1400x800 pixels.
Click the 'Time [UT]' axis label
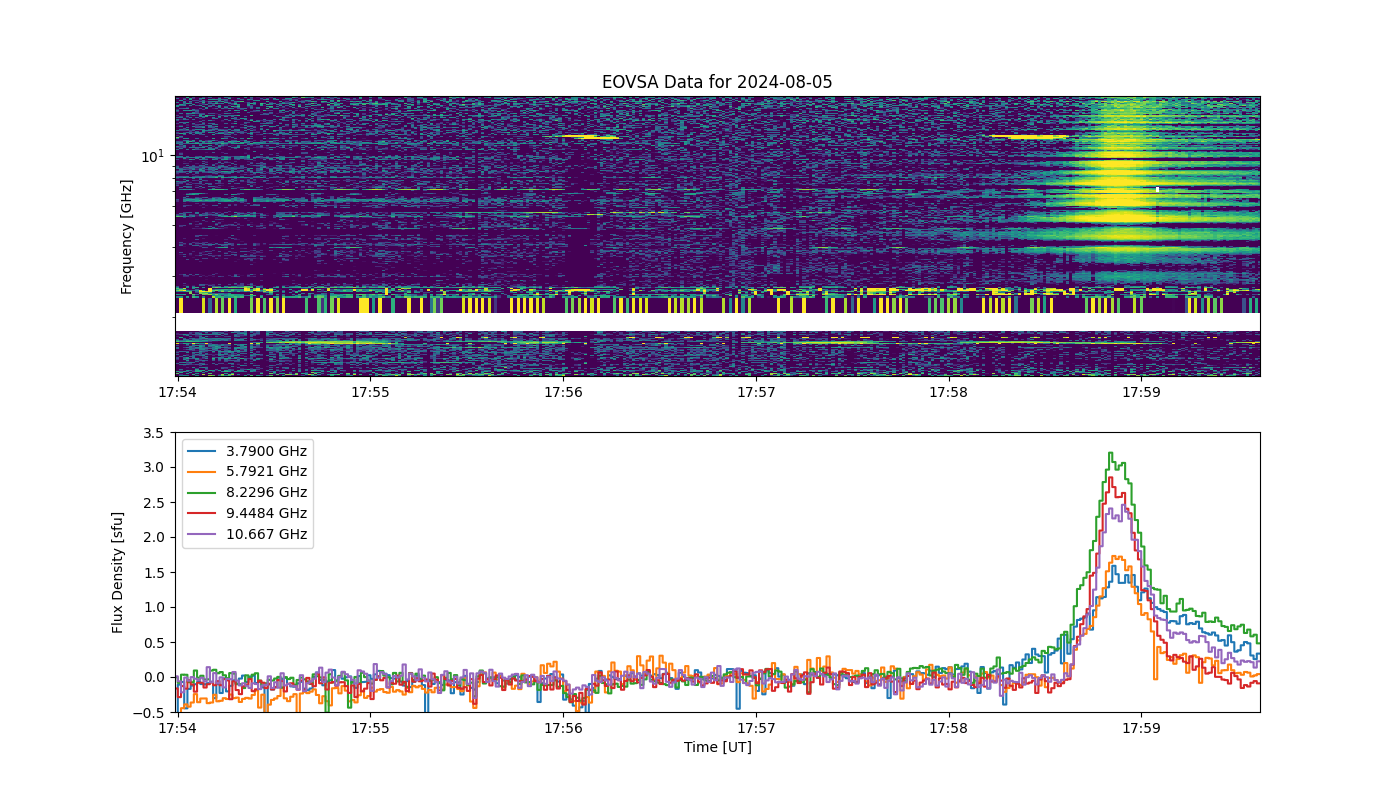point(717,747)
